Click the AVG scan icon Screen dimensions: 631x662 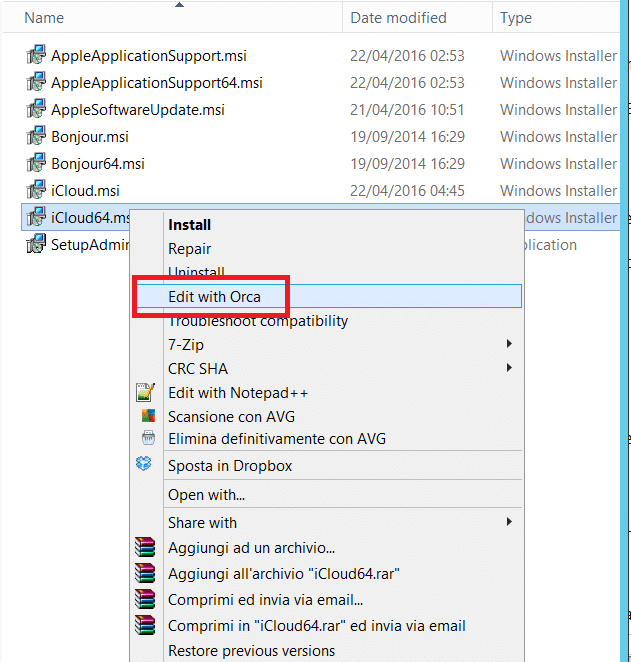coord(148,416)
